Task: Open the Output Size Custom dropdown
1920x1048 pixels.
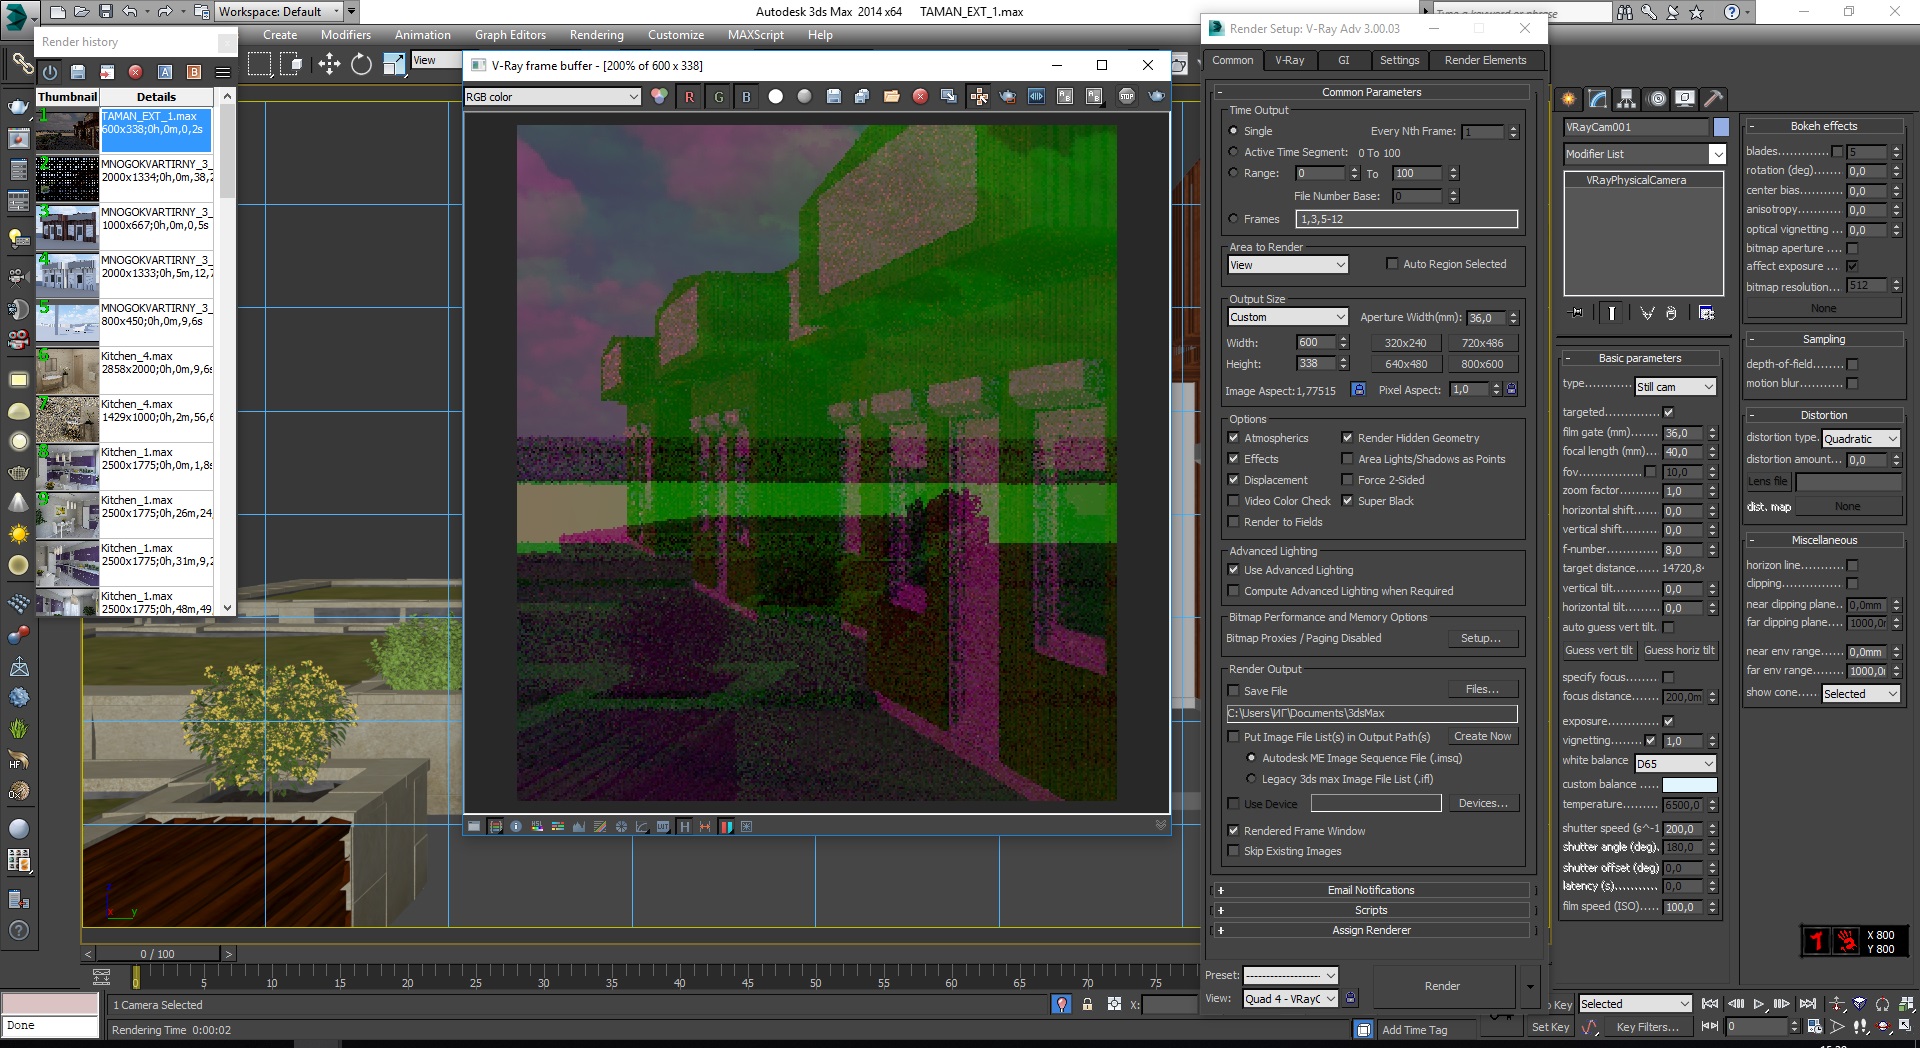Action: [1288, 317]
